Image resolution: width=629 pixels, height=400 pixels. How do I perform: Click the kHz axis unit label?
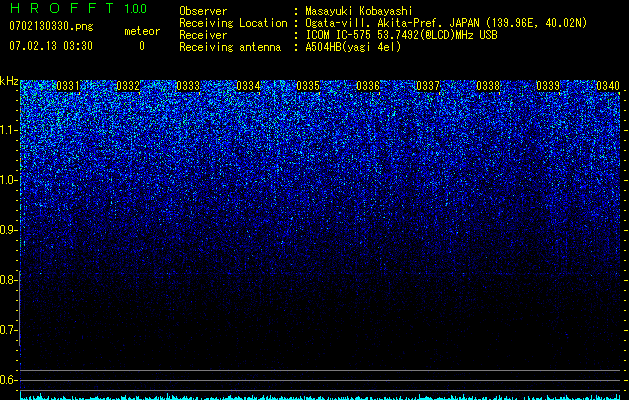[9, 81]
